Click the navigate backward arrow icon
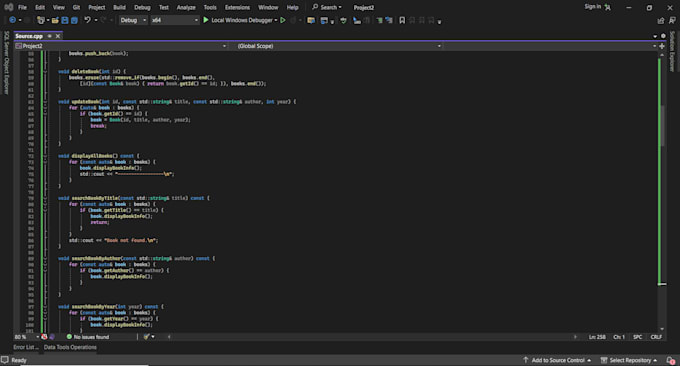680x366 pixels. point(12,20)
